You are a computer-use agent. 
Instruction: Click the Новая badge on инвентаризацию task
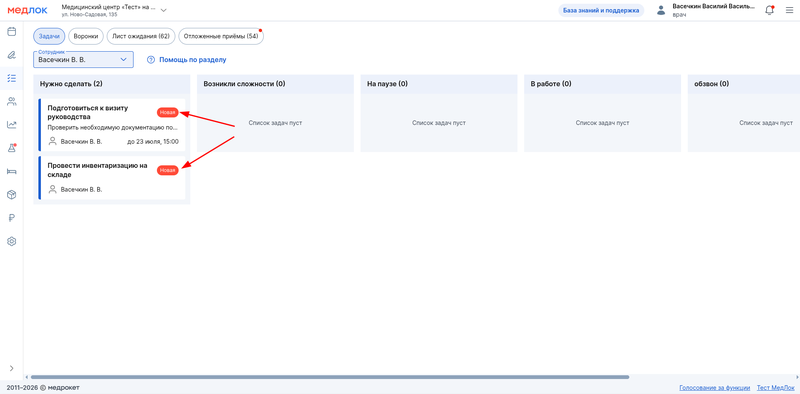pyautogui.click(x=167, y=170)
